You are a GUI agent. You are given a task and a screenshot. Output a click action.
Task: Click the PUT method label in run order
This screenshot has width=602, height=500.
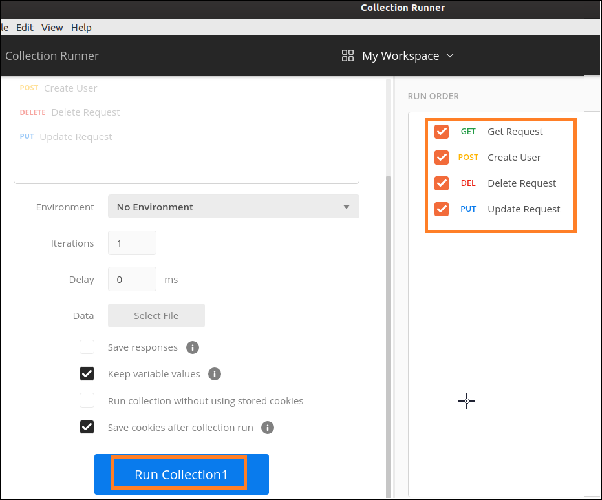tap(468, 209)
